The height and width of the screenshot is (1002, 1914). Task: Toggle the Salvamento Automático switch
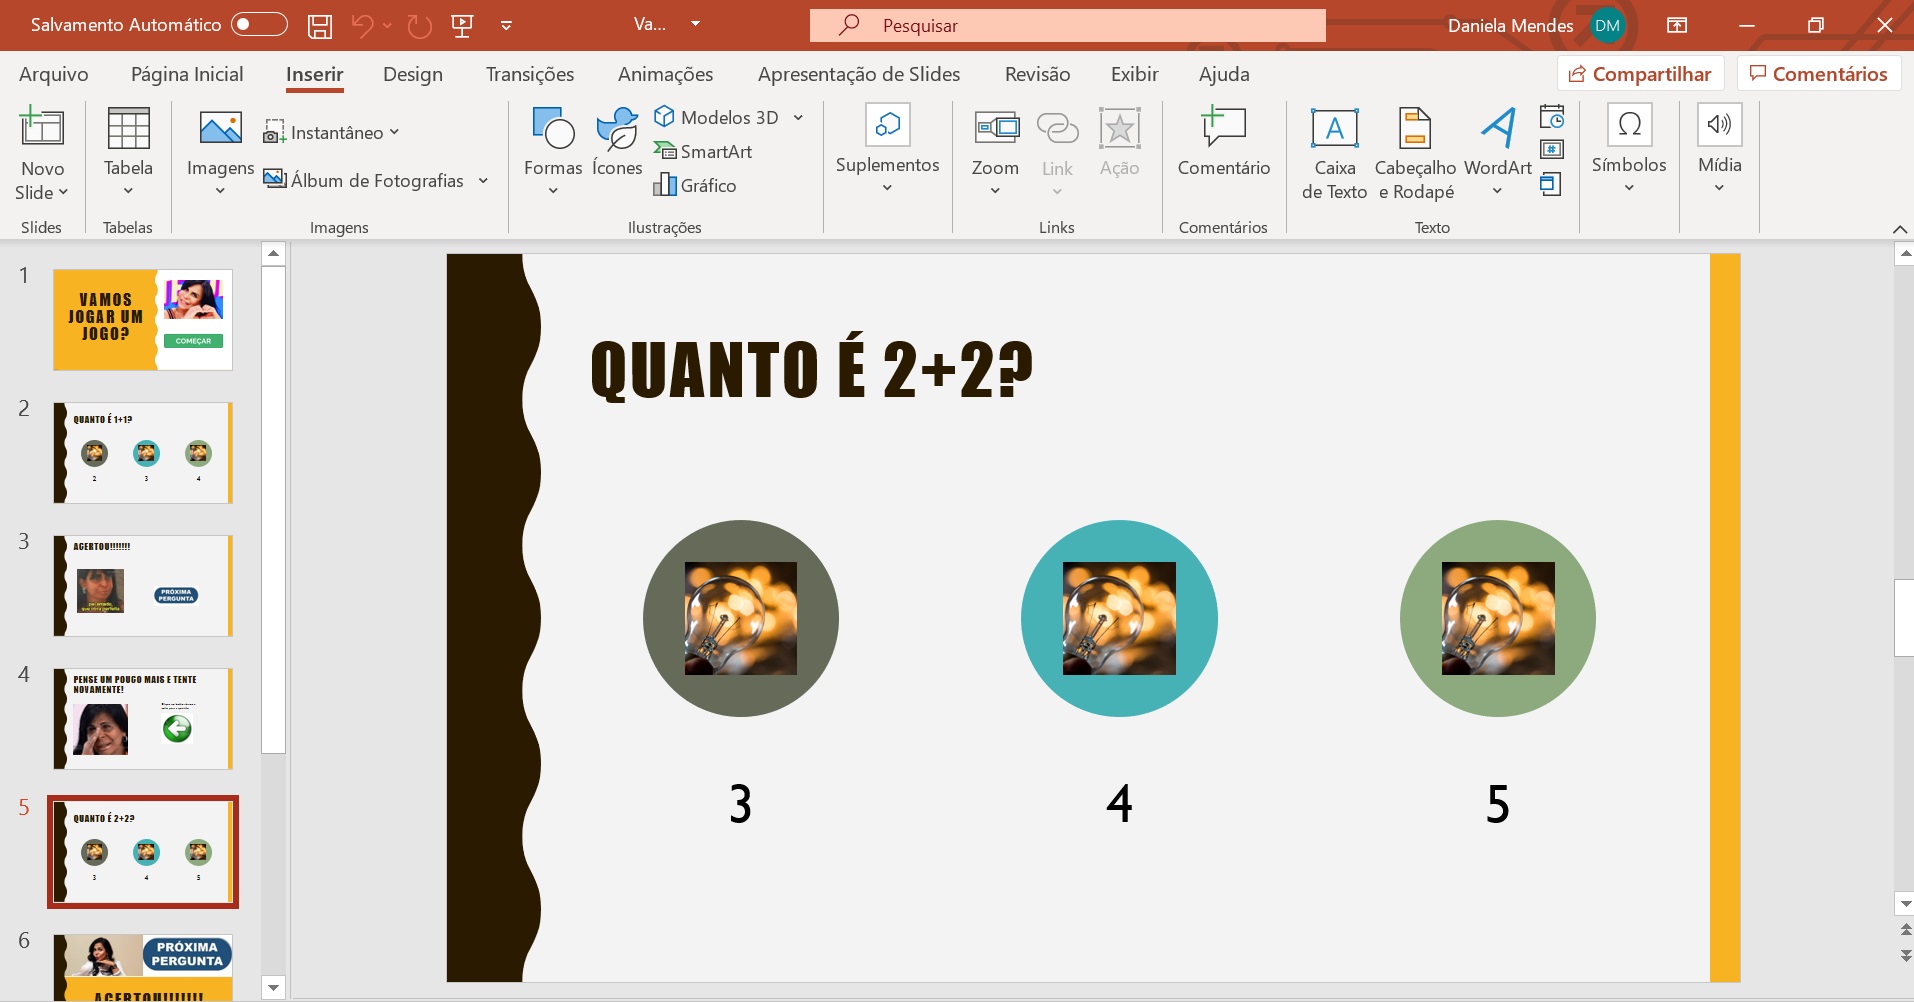pos(259,25)
